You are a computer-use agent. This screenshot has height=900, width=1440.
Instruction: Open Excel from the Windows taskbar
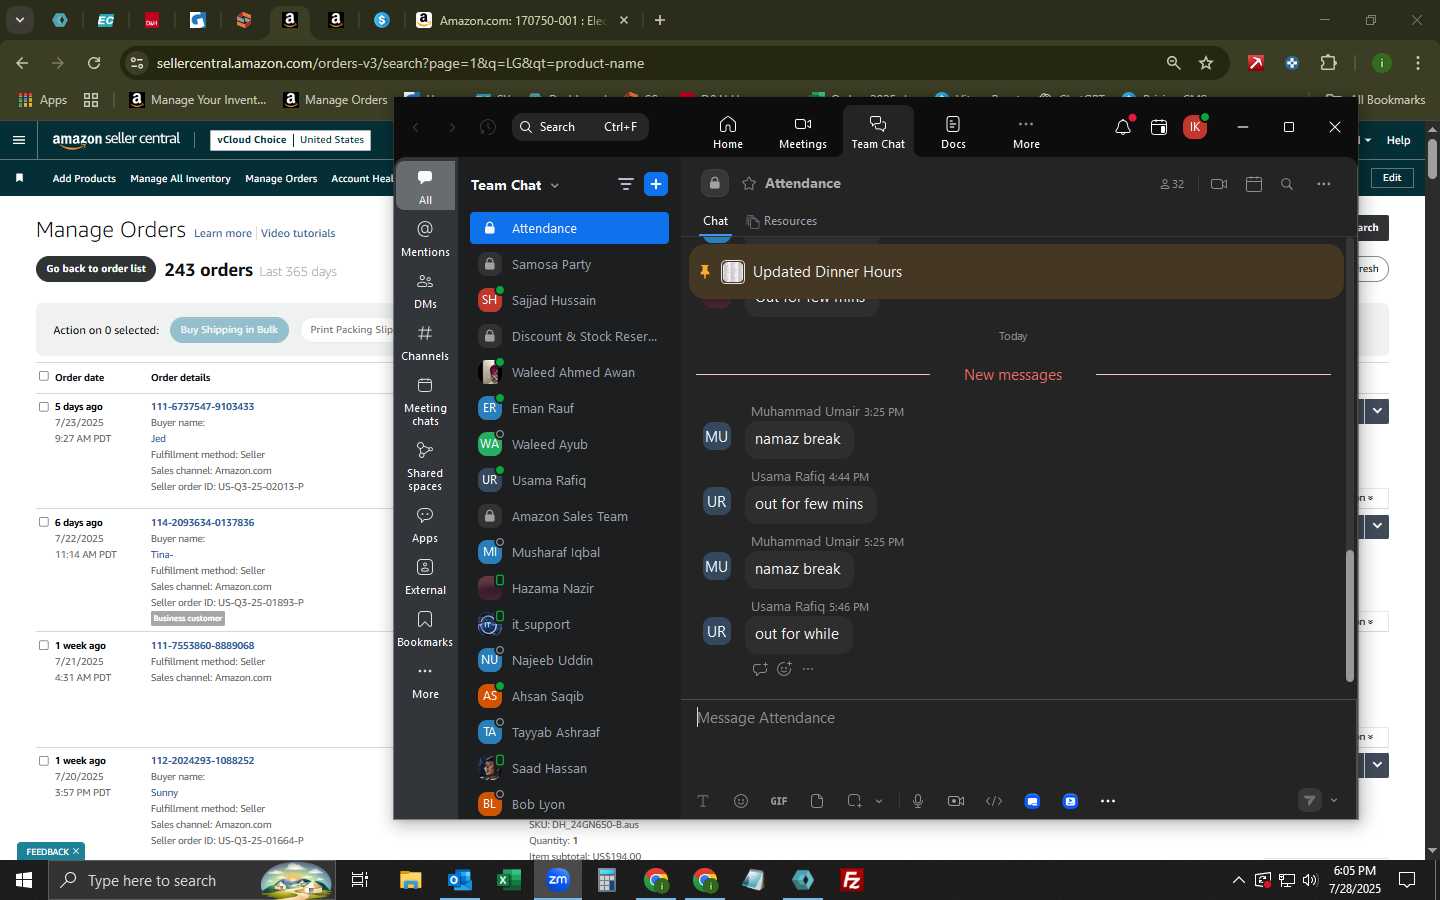[508, 880]
